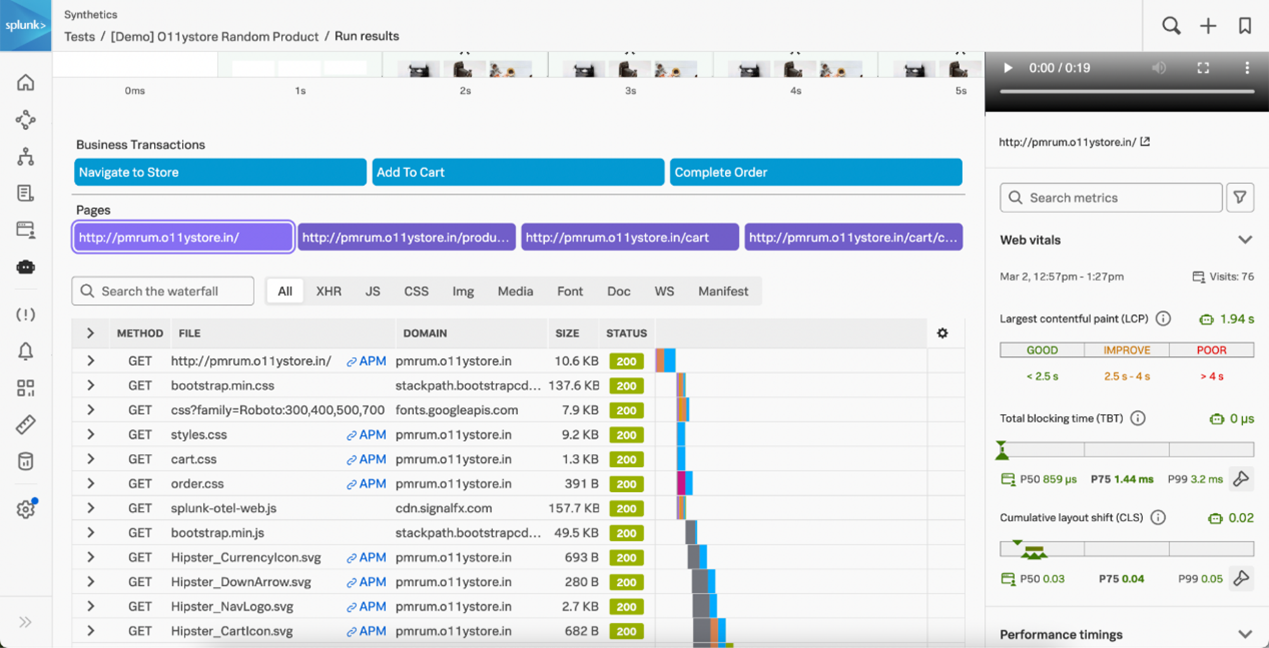Open APM link for styles.css
This screenshot has height=648, width=1269.
click(366, 434)
